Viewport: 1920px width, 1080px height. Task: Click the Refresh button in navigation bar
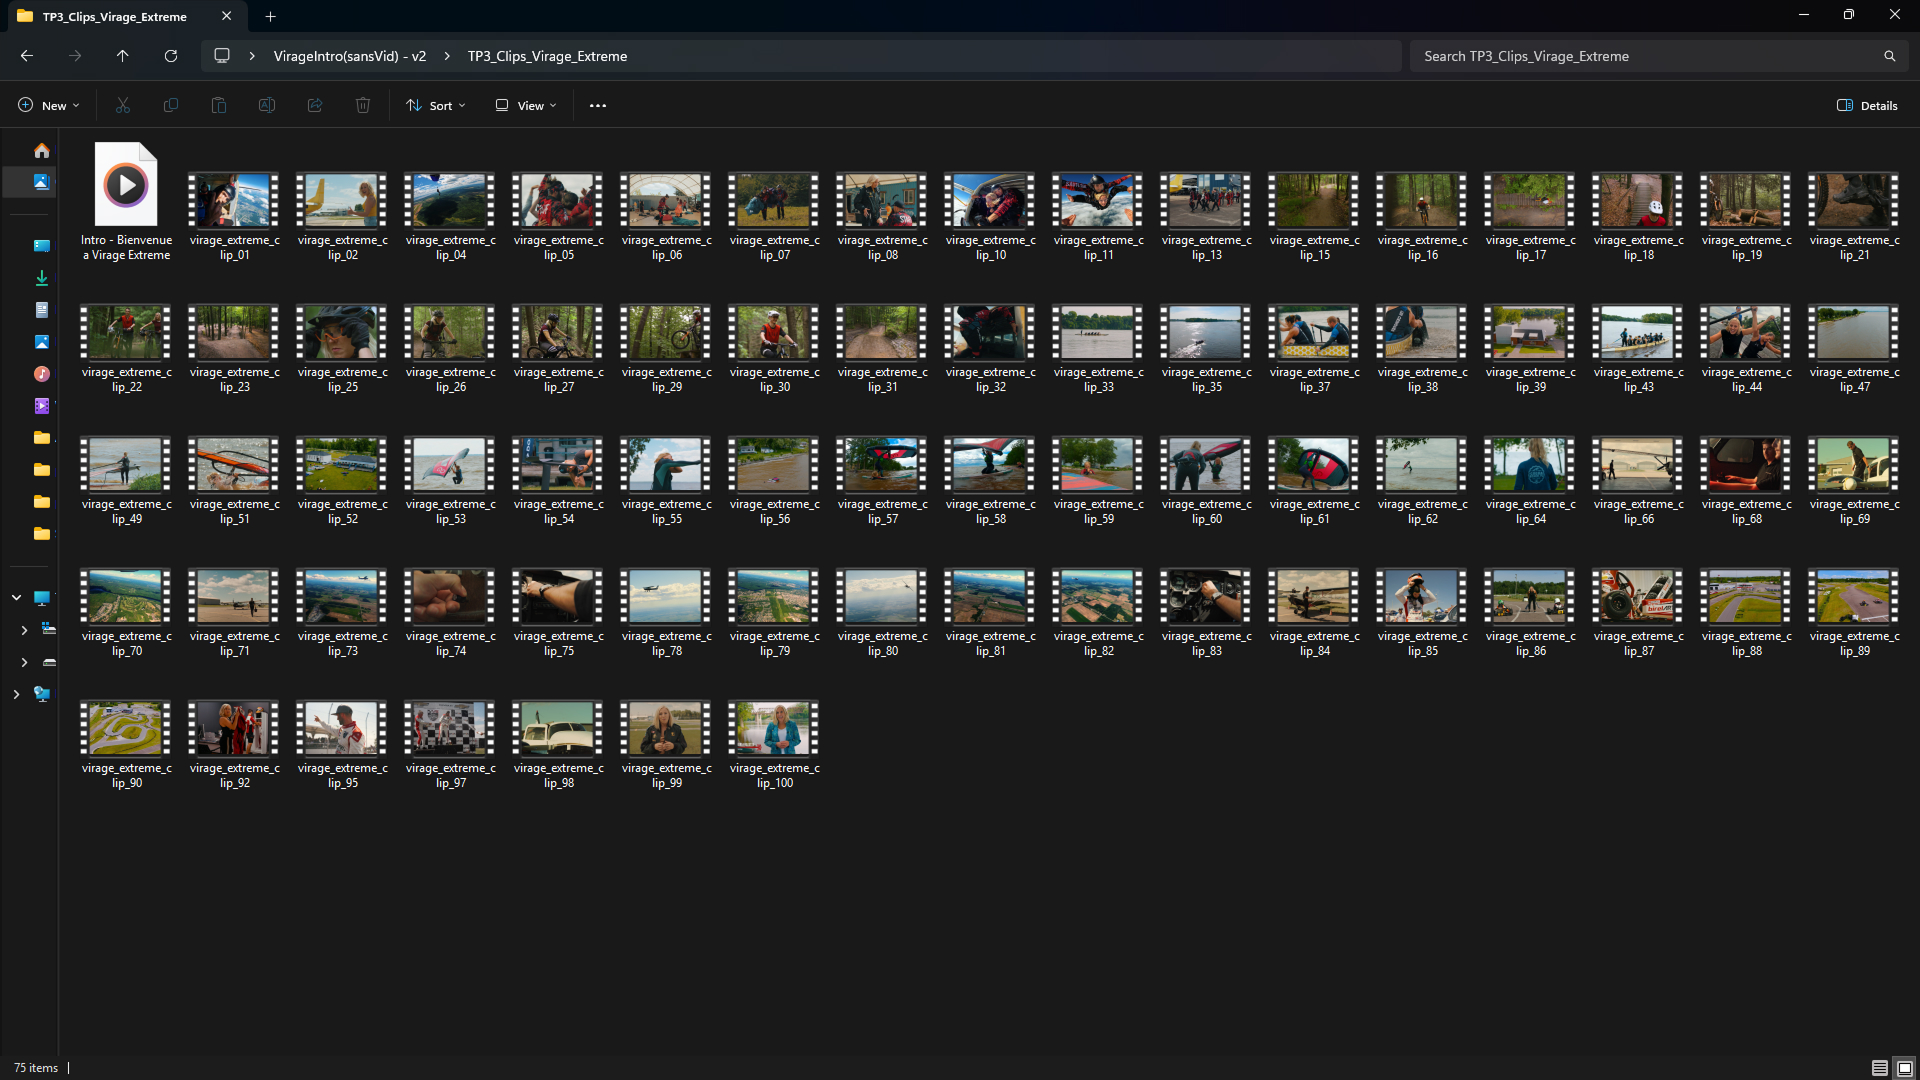171,56
